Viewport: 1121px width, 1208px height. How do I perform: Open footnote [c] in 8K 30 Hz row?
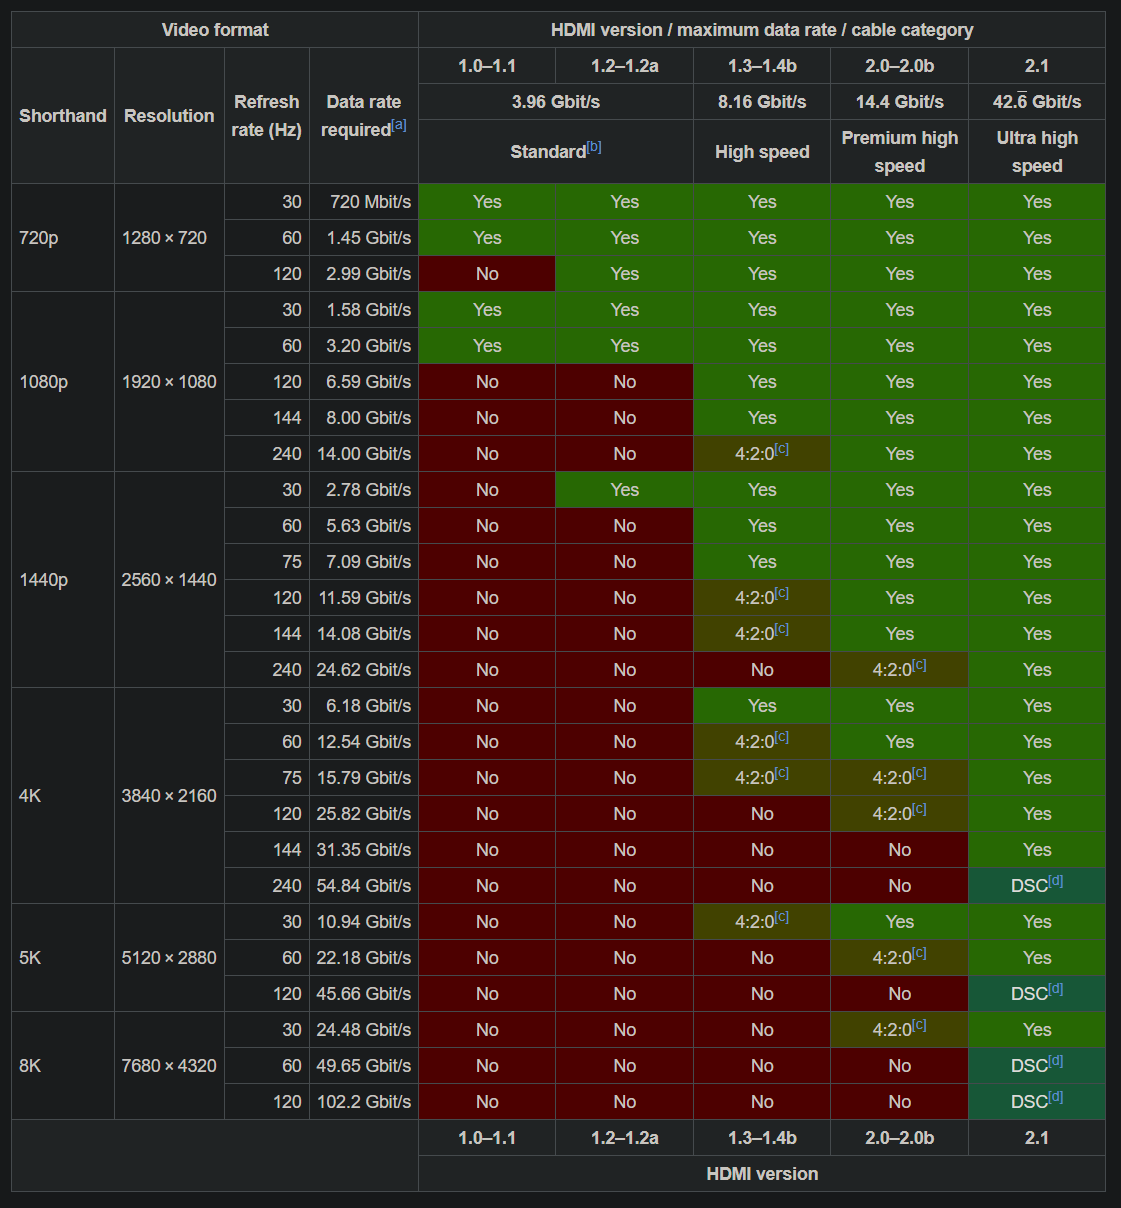pos(919,1026)
